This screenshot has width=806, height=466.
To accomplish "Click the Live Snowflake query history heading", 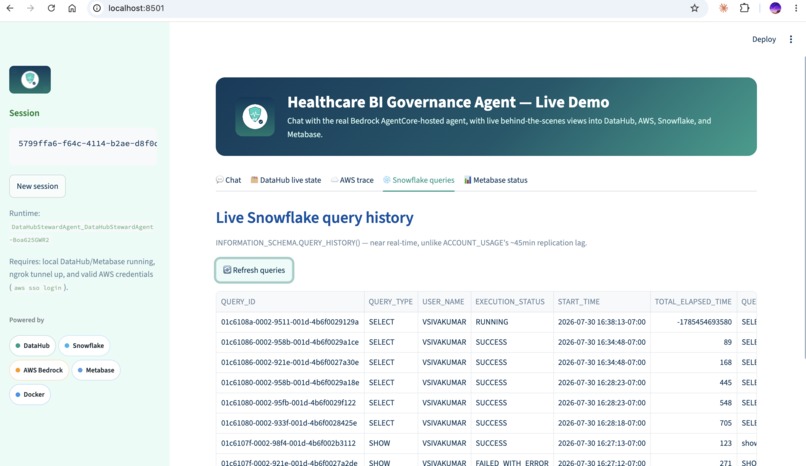I will pyautogui.click(x=315, y=218).
